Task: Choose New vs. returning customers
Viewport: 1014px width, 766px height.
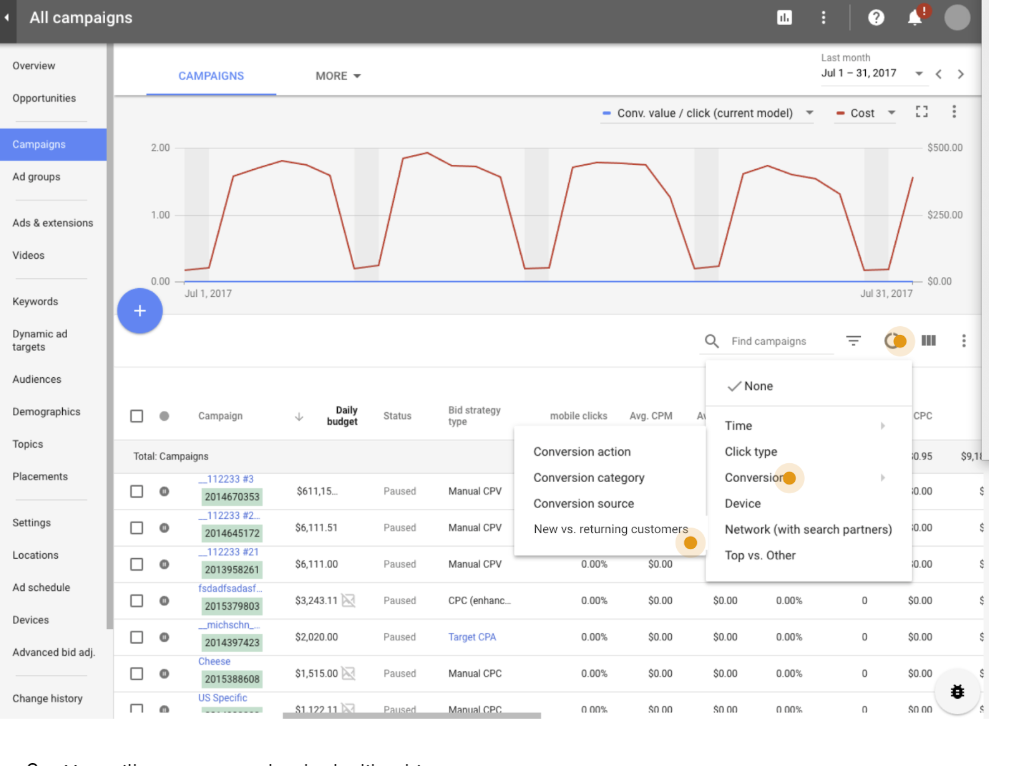Action: pyautogui.click(x=610, y=529)
